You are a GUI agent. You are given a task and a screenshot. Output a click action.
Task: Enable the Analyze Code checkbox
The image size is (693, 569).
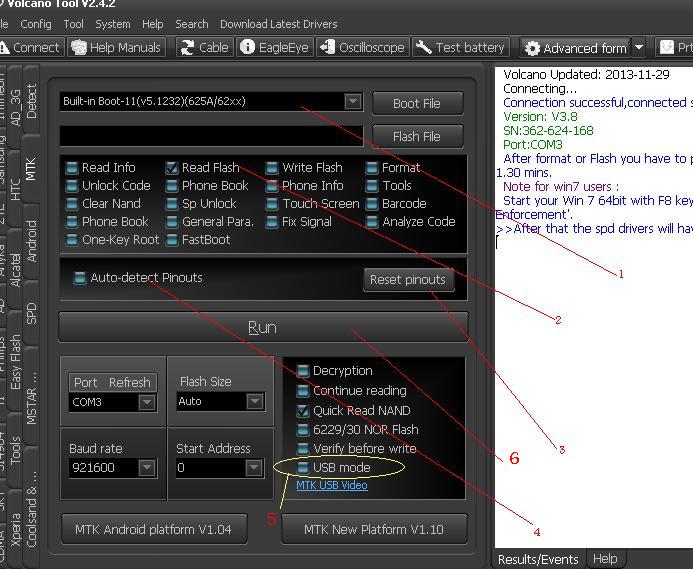pos(372,222)
